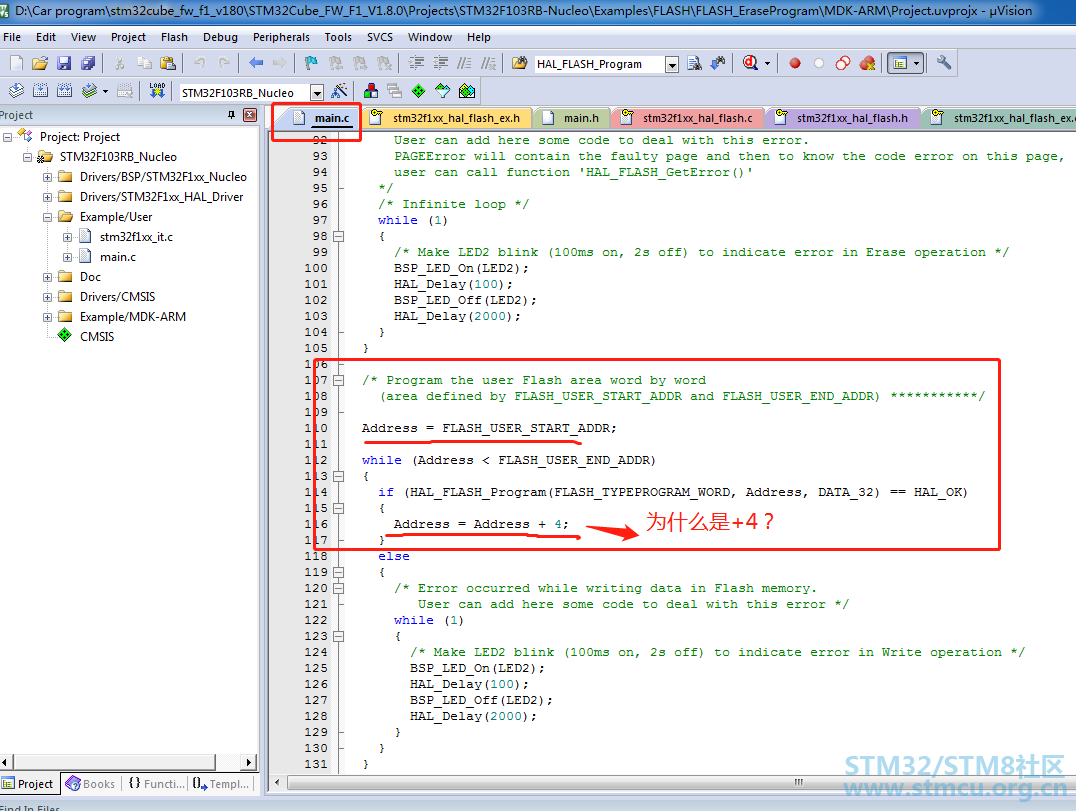Viewport: 1076px width, 811px height.
Task: Switch to the stm32f1xx_hal_flash.c tab
Action: click(688, 118)
